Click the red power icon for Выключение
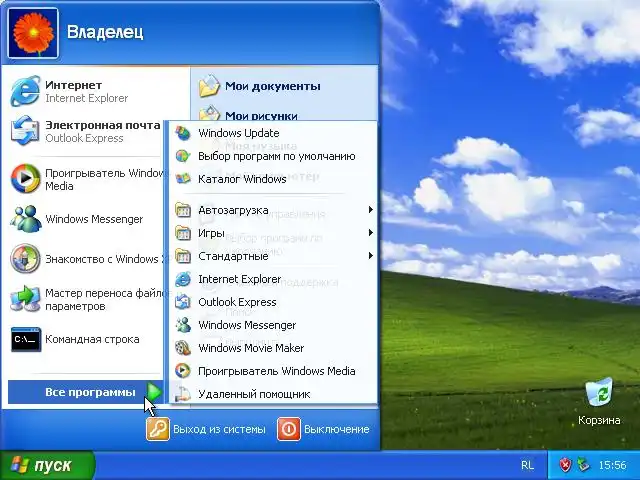The width and height of the screenshot is (640, 480). [289, 429]
